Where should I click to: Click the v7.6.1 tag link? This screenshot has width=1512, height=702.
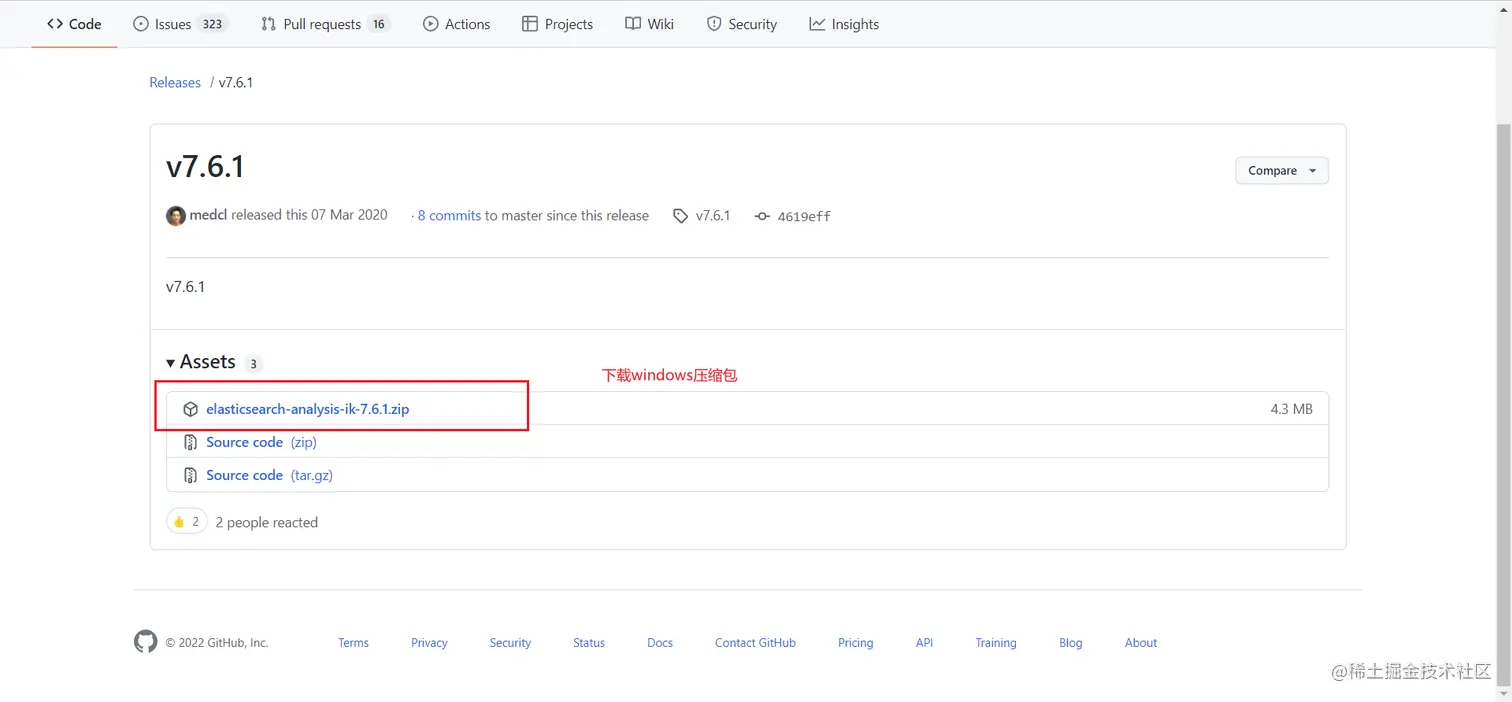tap(713, 216)
